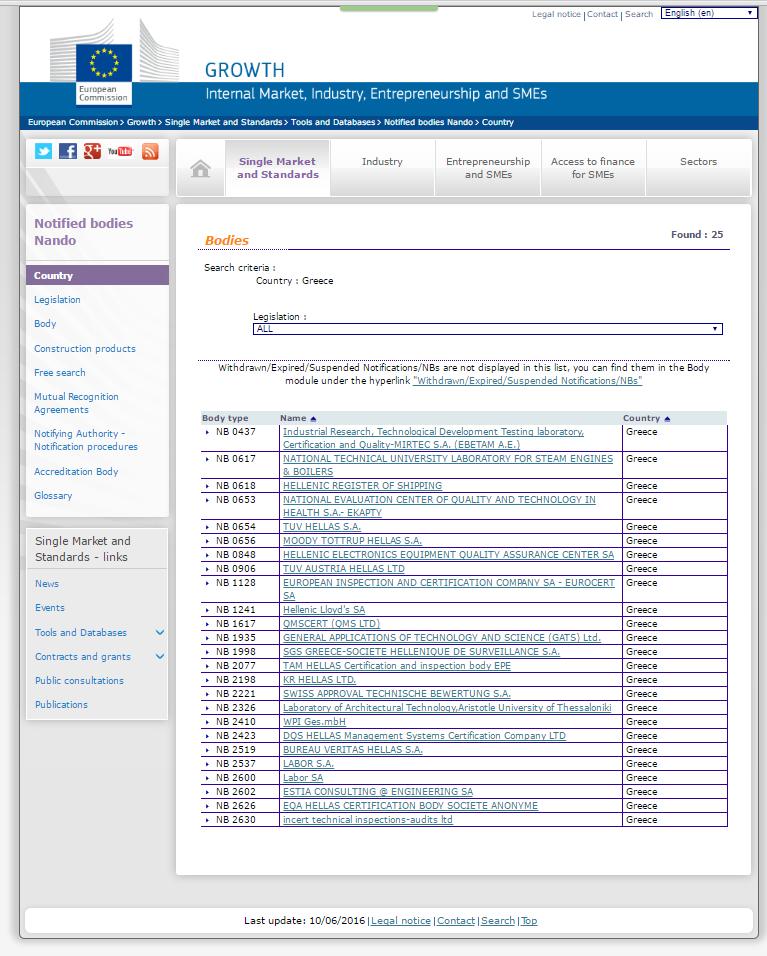Open the Public consultations link
Viewport: 767px width, 956px height.
[79, 680]
